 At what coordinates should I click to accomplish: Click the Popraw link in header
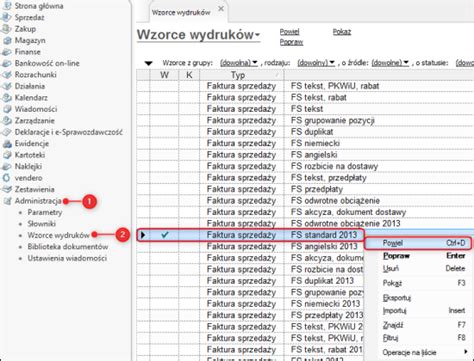coord(291,42)
